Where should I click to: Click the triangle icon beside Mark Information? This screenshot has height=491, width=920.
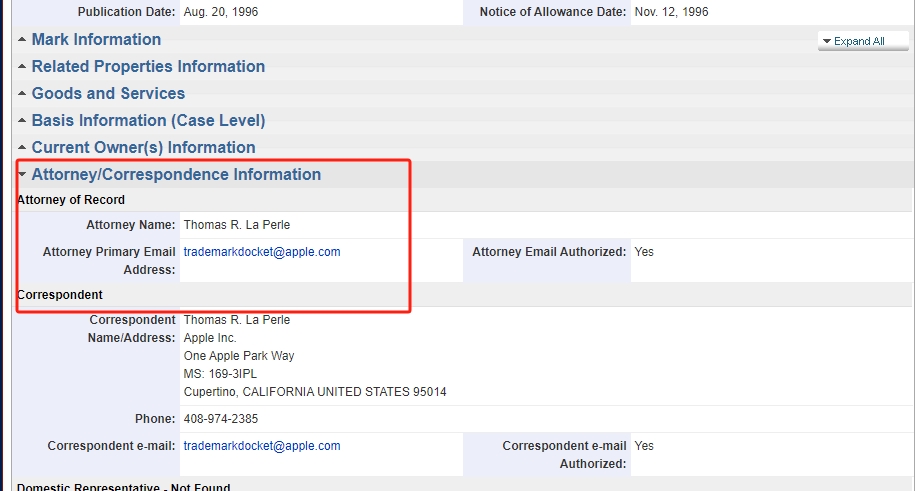pos(22,40)
